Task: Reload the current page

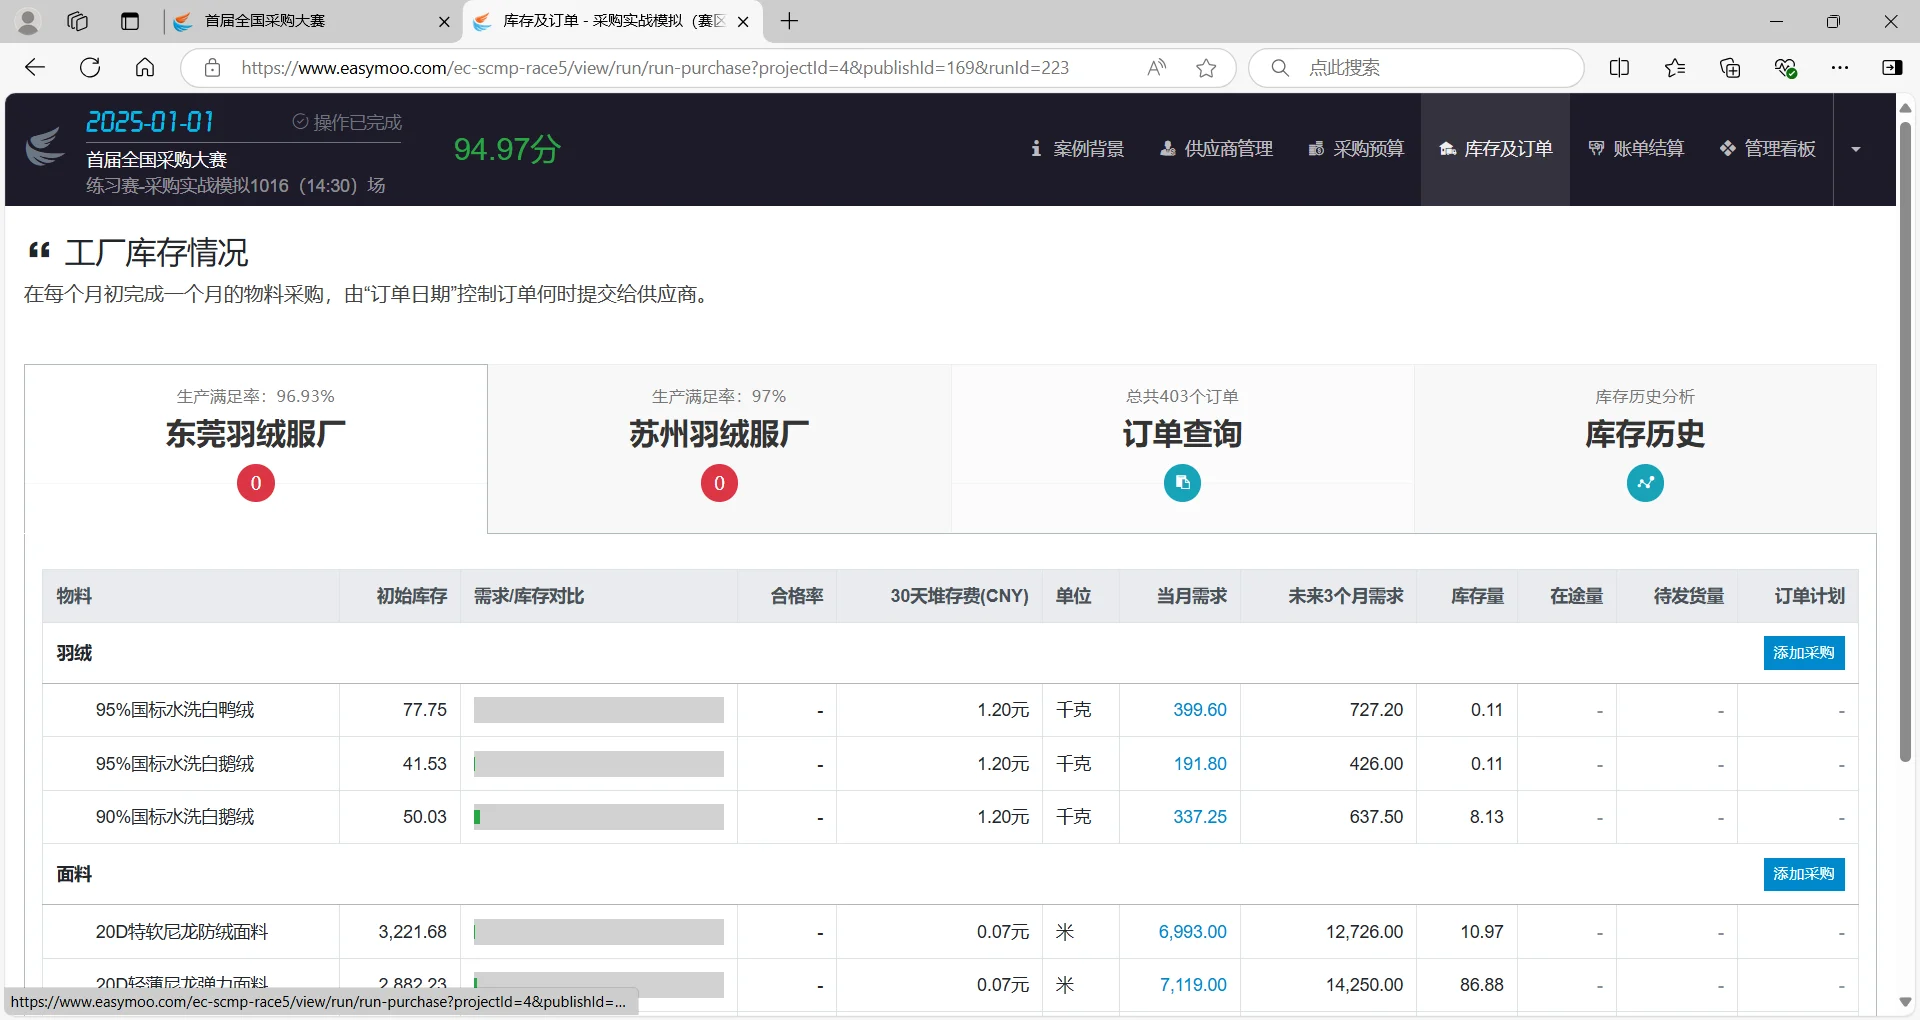Action: pyautogui.click(x=90, y=68)
